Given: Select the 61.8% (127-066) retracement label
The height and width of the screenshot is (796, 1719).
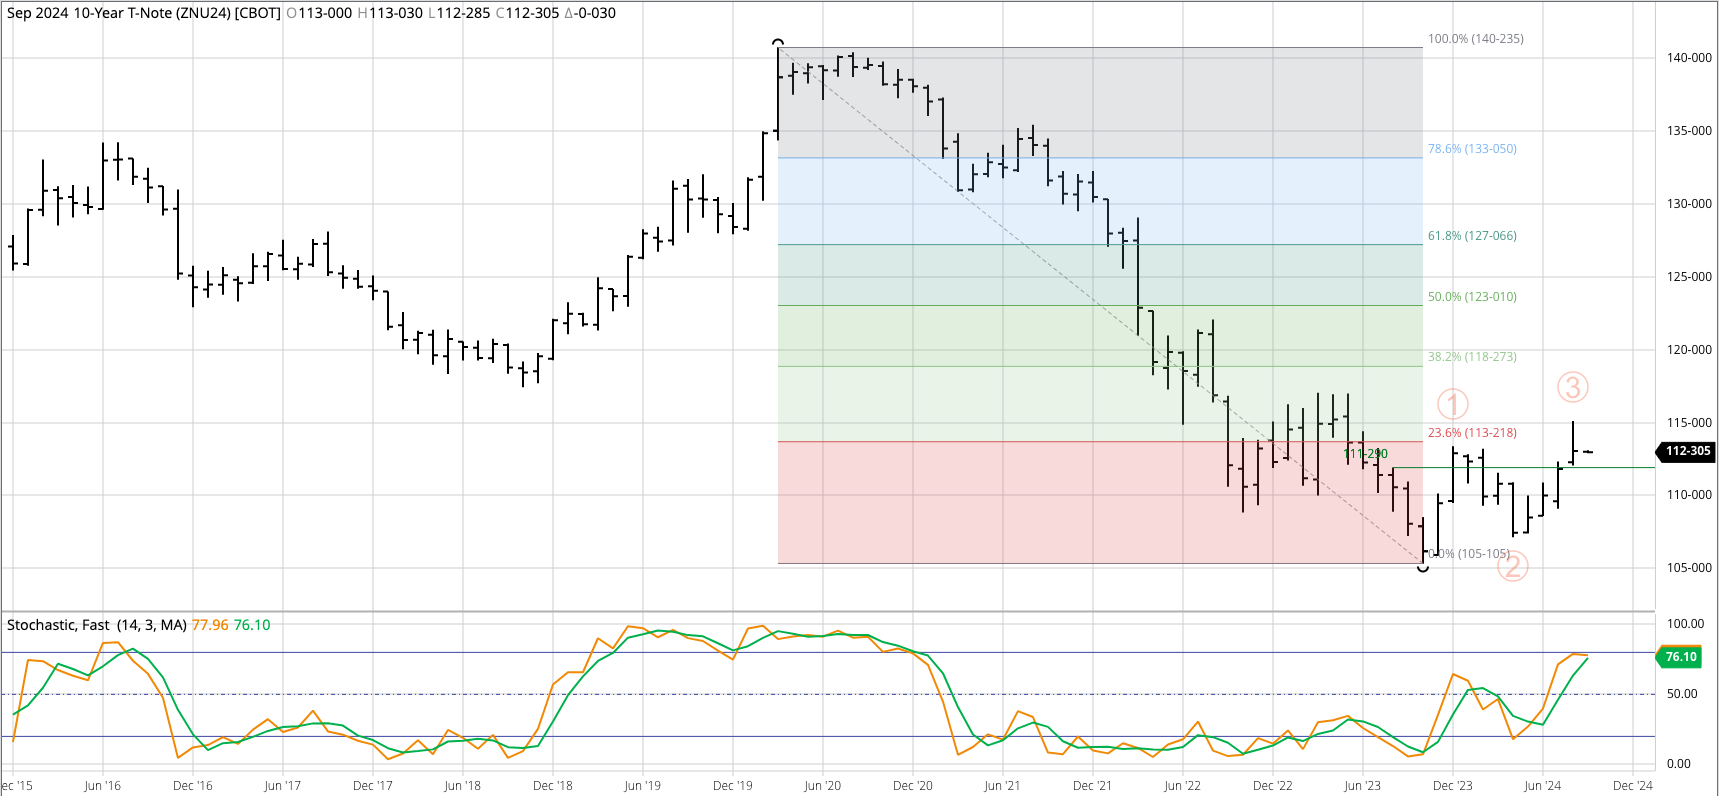Looking at the screenshot, I should pyautogui.click(x=1471, y=236).
